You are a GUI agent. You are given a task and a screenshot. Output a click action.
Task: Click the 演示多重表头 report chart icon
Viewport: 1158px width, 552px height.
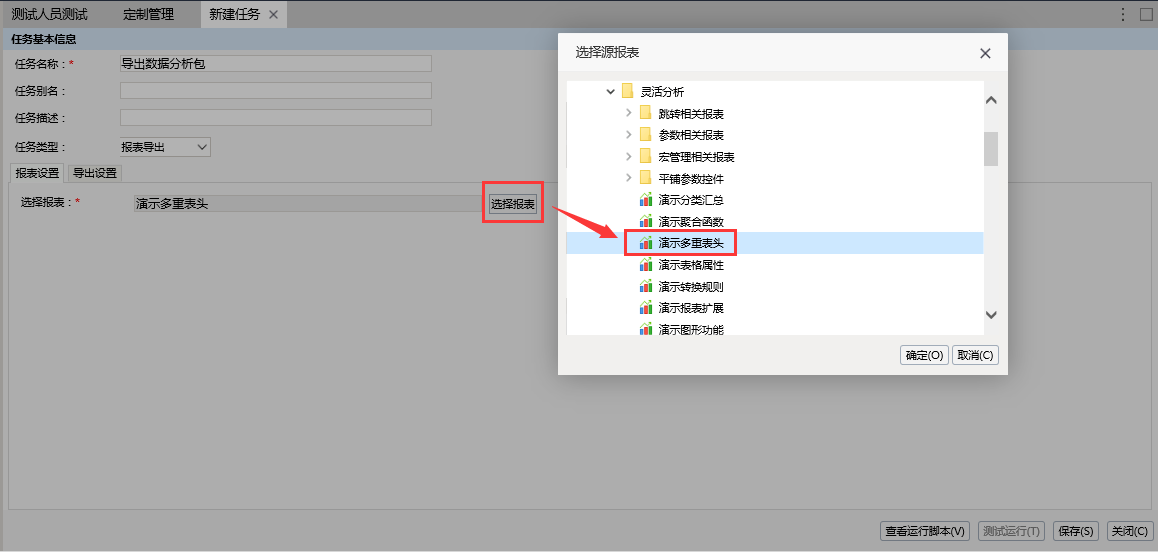[645, 242]
